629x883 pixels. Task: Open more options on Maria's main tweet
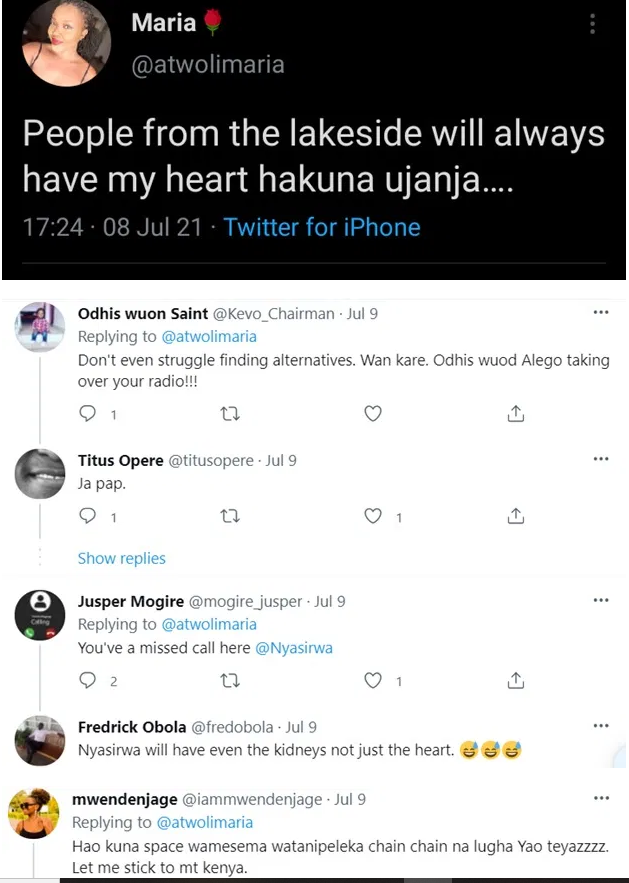click(592, 24)
